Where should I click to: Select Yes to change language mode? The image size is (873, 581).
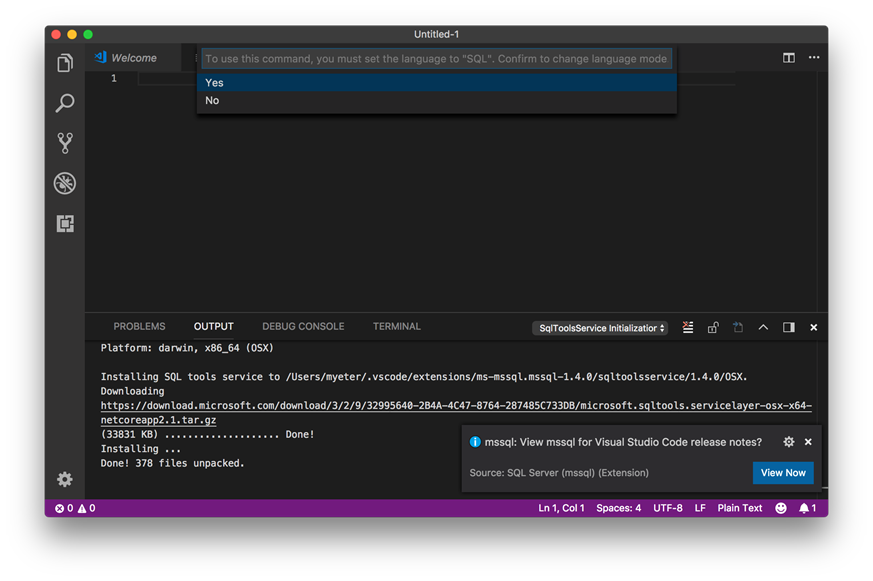pyautogui.click(x=437, y=82)
